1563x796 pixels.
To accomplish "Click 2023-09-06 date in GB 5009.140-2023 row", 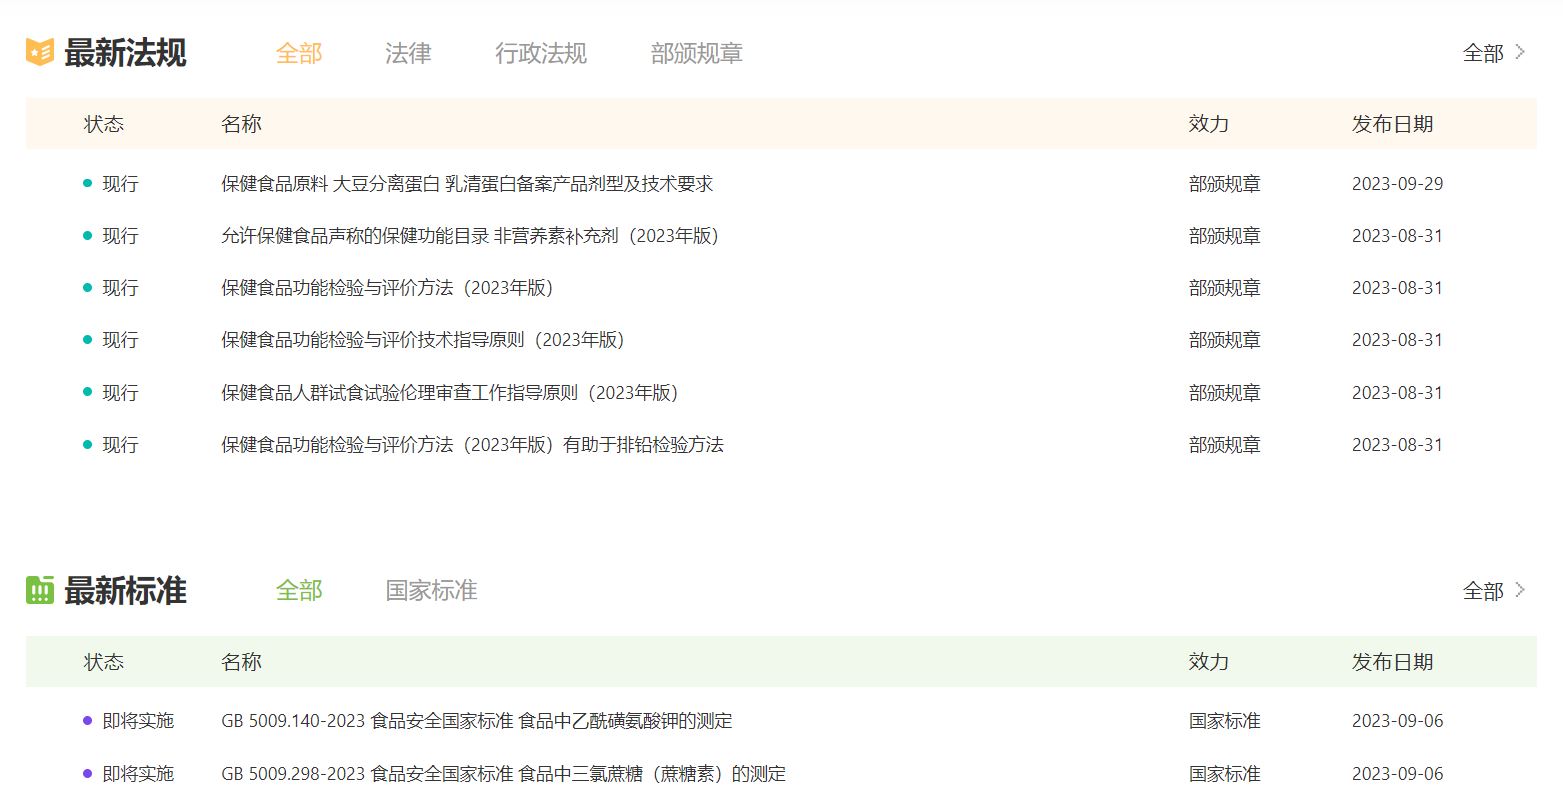I will (x=1397, y=721).
